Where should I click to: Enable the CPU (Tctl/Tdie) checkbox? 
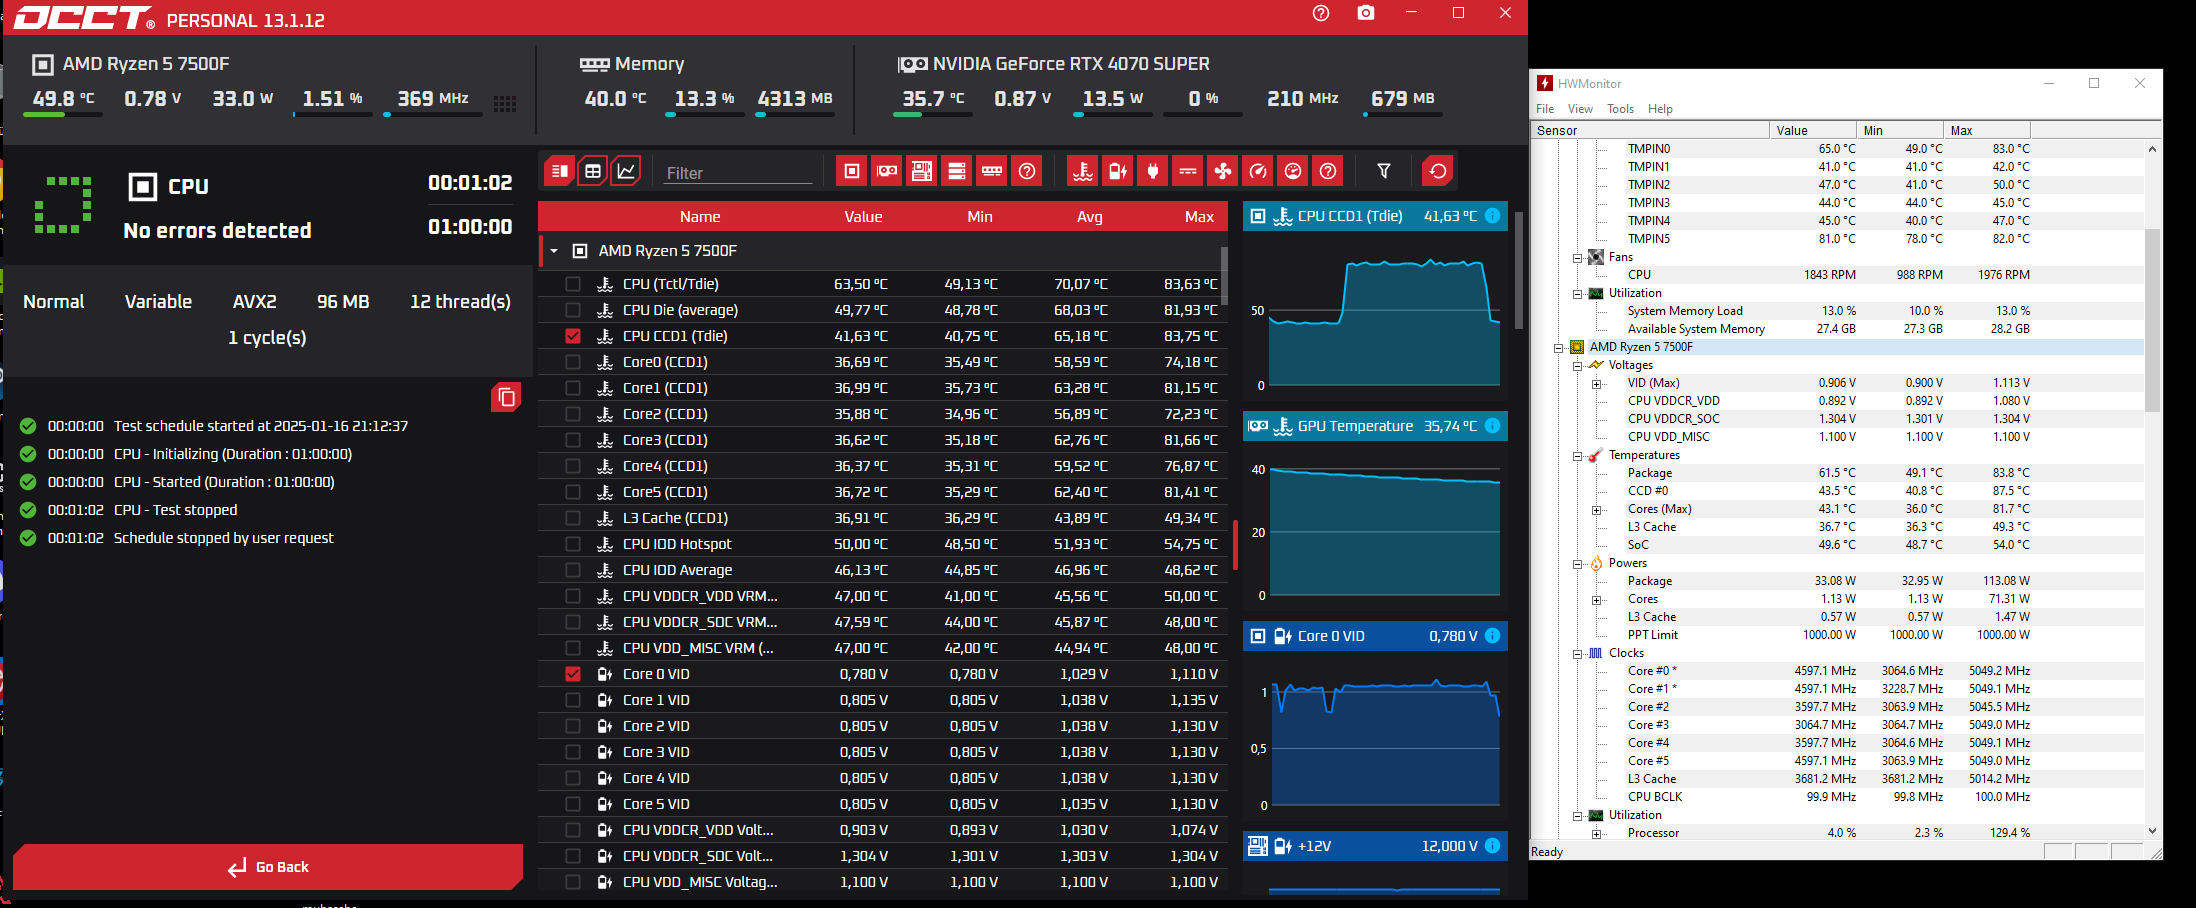click(x=573, y=284)
